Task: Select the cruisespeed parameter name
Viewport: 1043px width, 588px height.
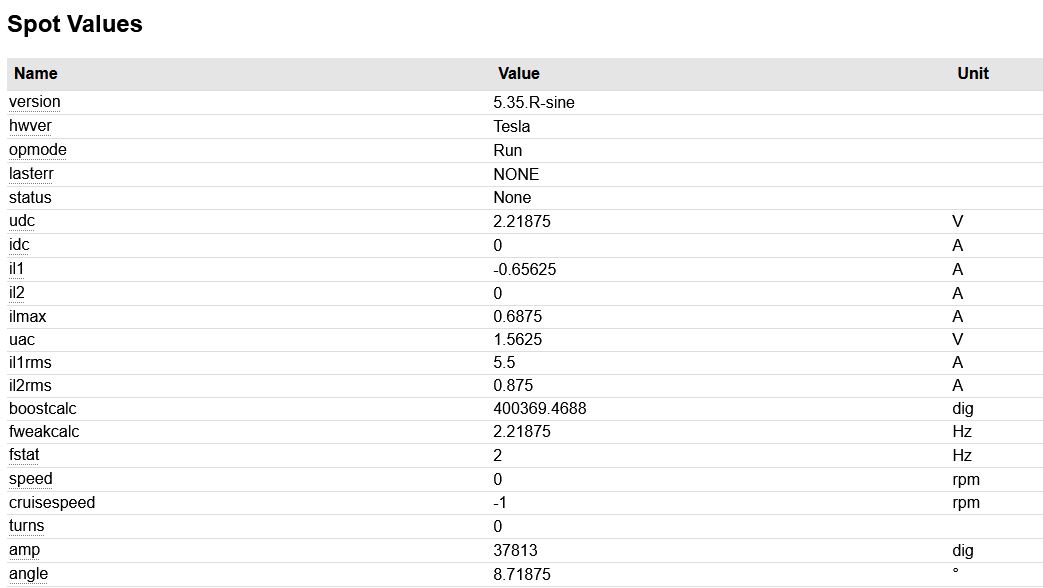Action: coord(52,502)
